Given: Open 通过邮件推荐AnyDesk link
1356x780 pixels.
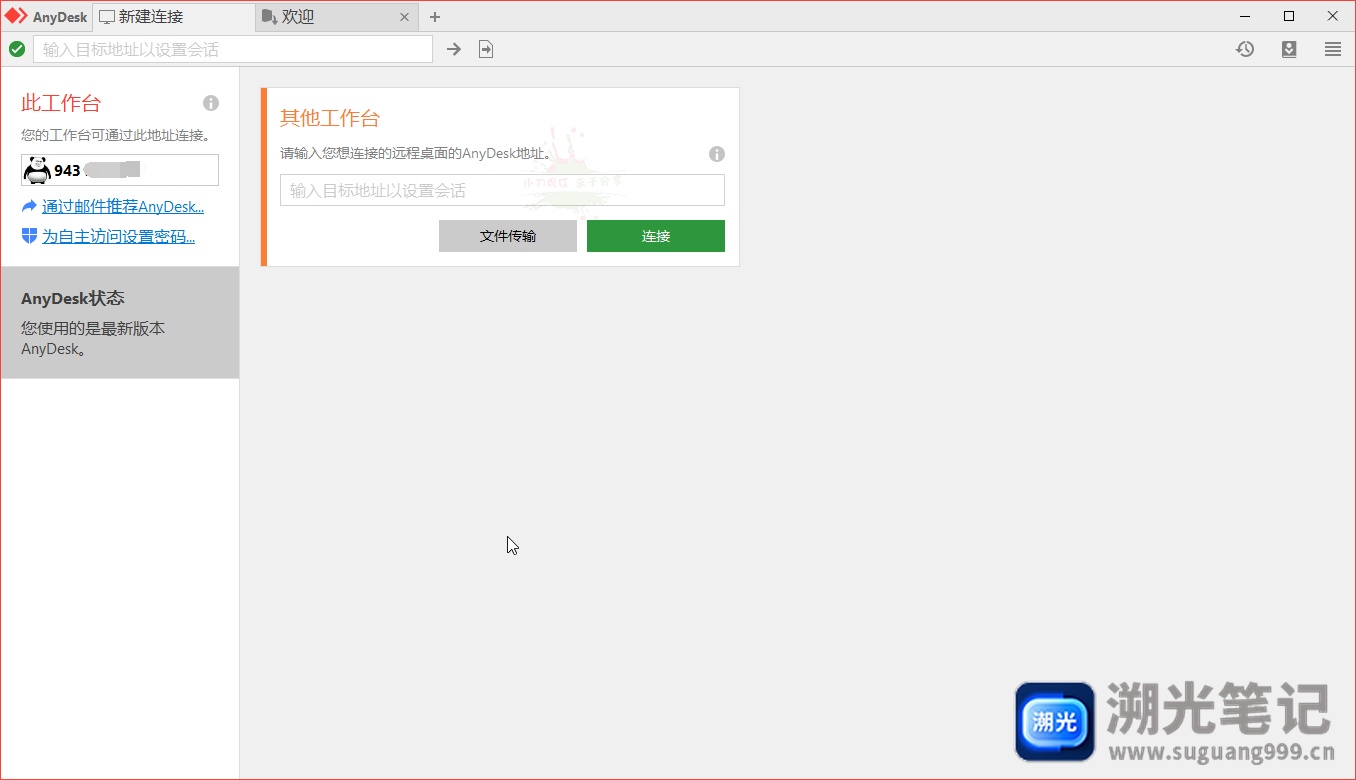Looking at the screenshot, I should click(x=123, y=207).
